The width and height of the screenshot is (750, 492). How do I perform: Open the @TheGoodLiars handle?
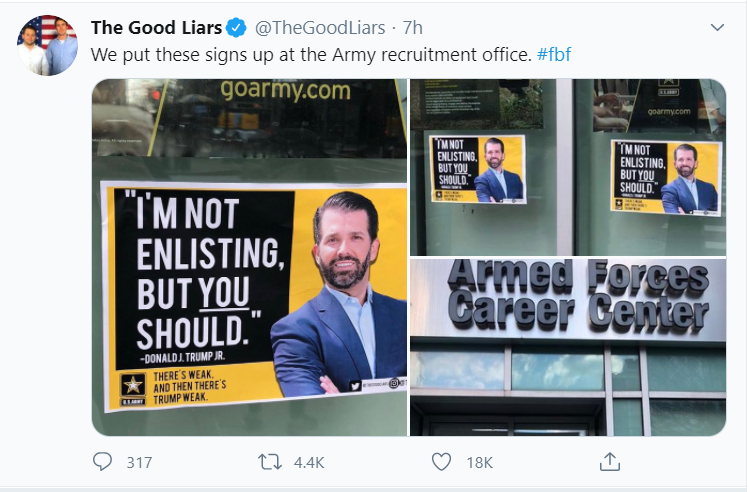coord(320,28)
